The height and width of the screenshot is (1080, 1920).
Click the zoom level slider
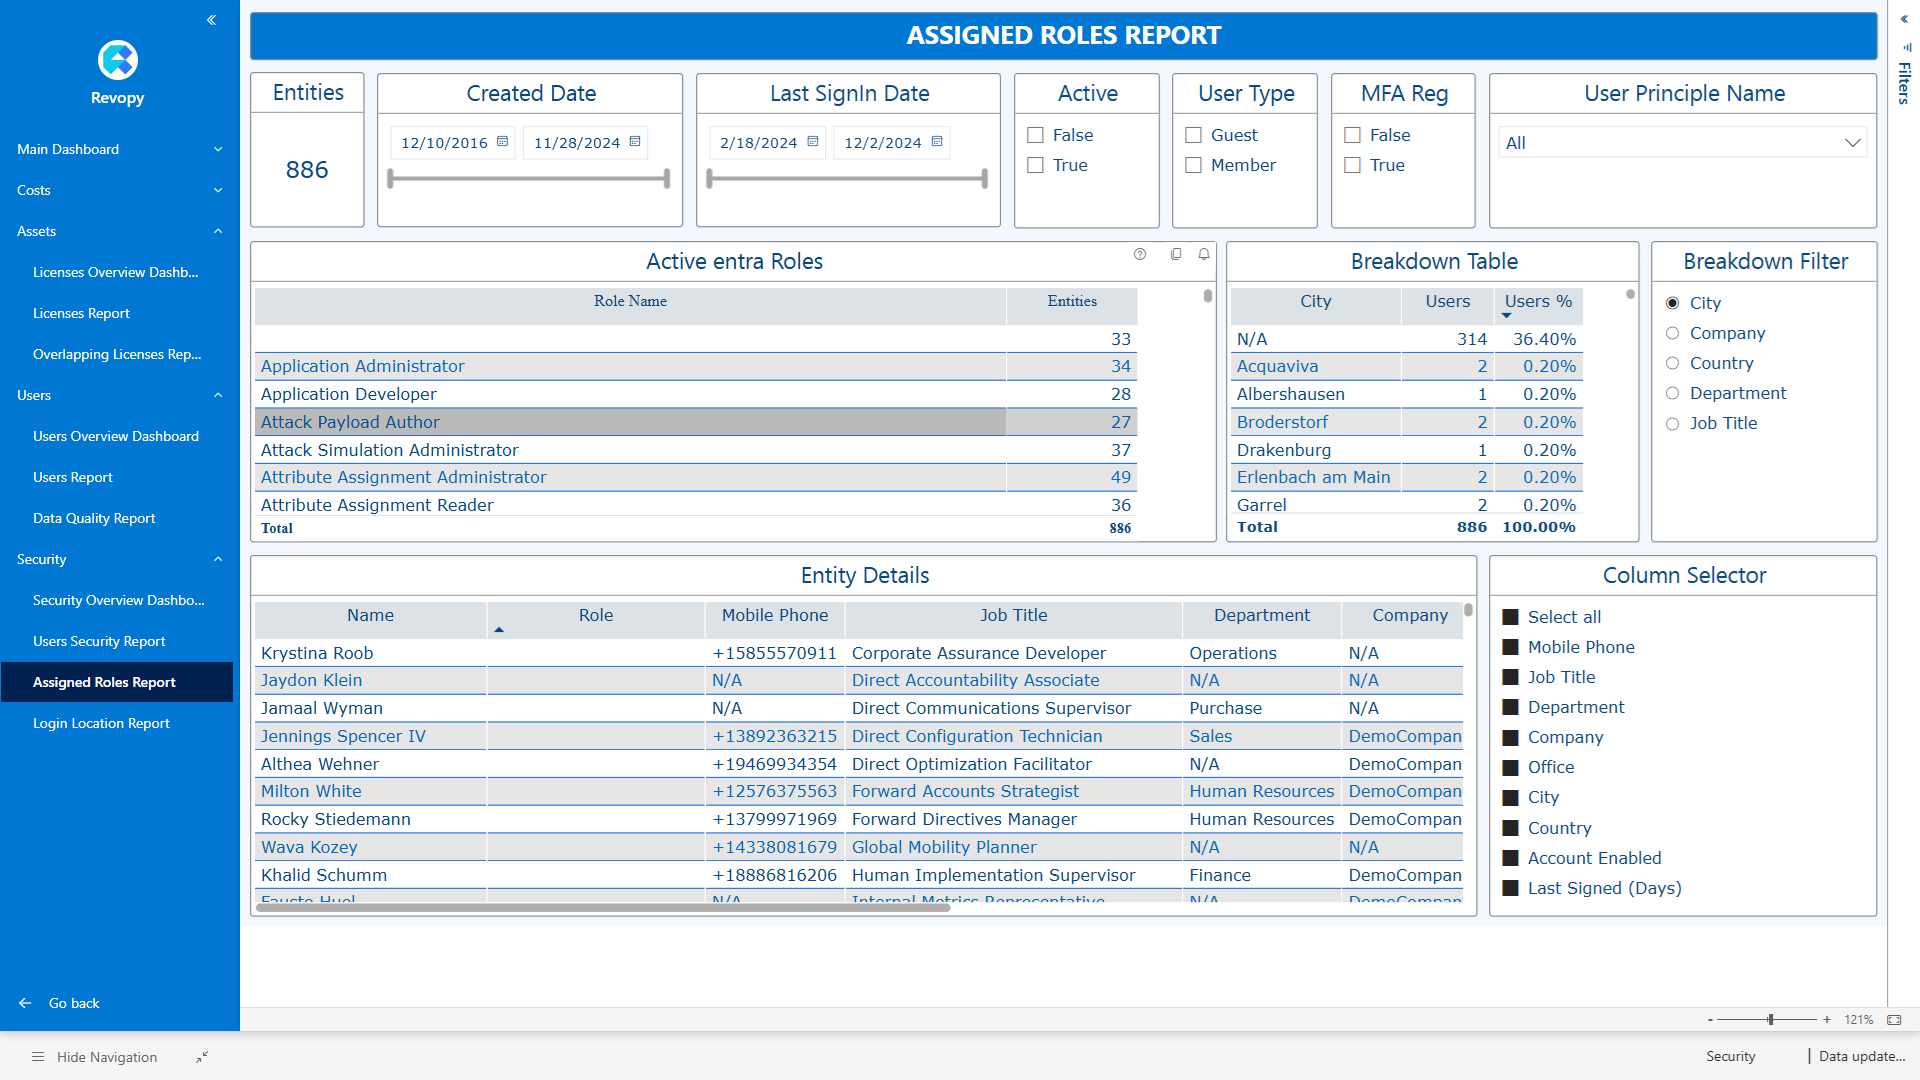tap(1768, 1020)
